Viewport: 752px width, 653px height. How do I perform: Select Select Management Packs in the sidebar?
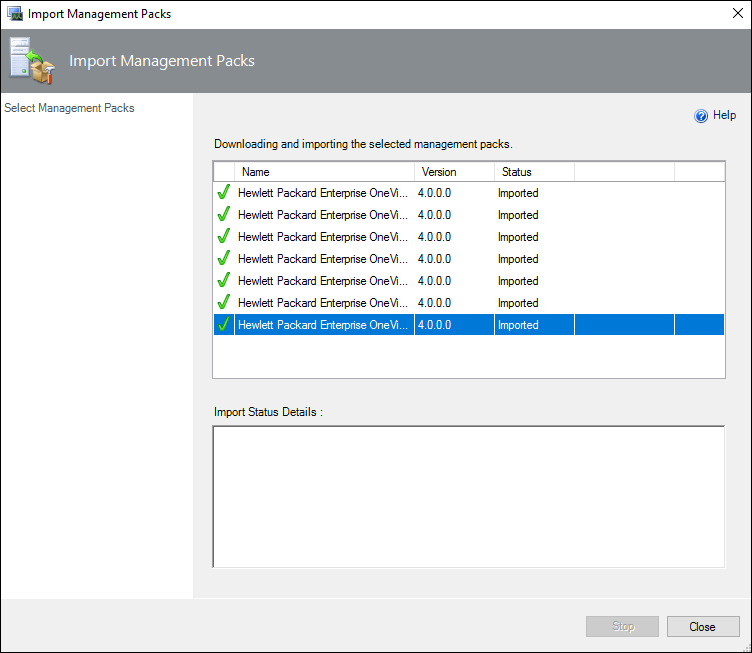(x=69, y=108)
